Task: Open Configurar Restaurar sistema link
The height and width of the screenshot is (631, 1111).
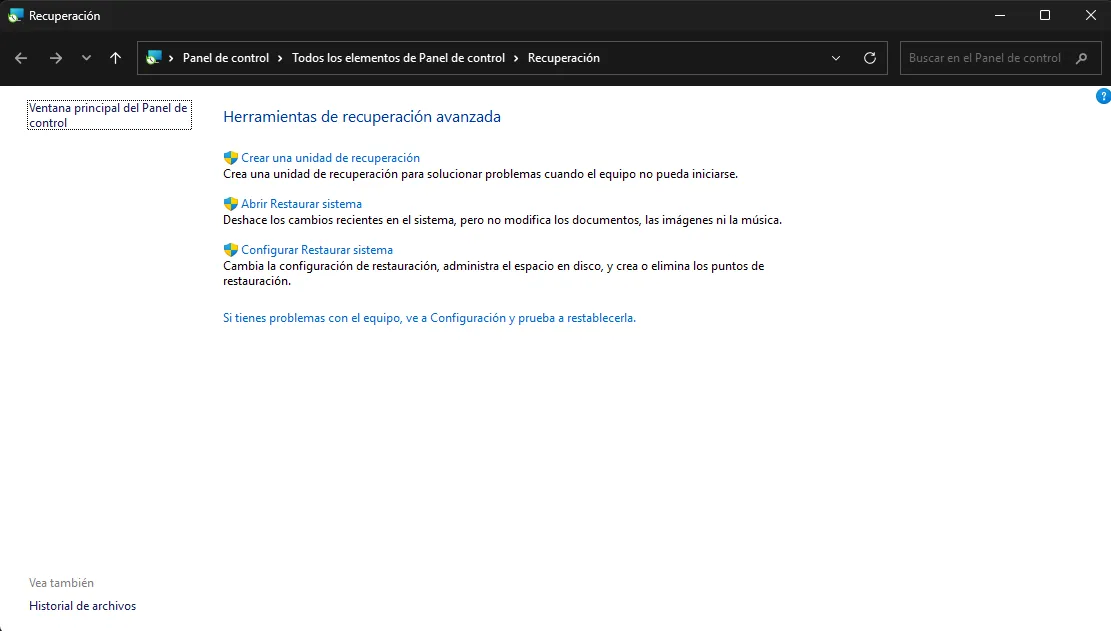Action: (317, 250)
